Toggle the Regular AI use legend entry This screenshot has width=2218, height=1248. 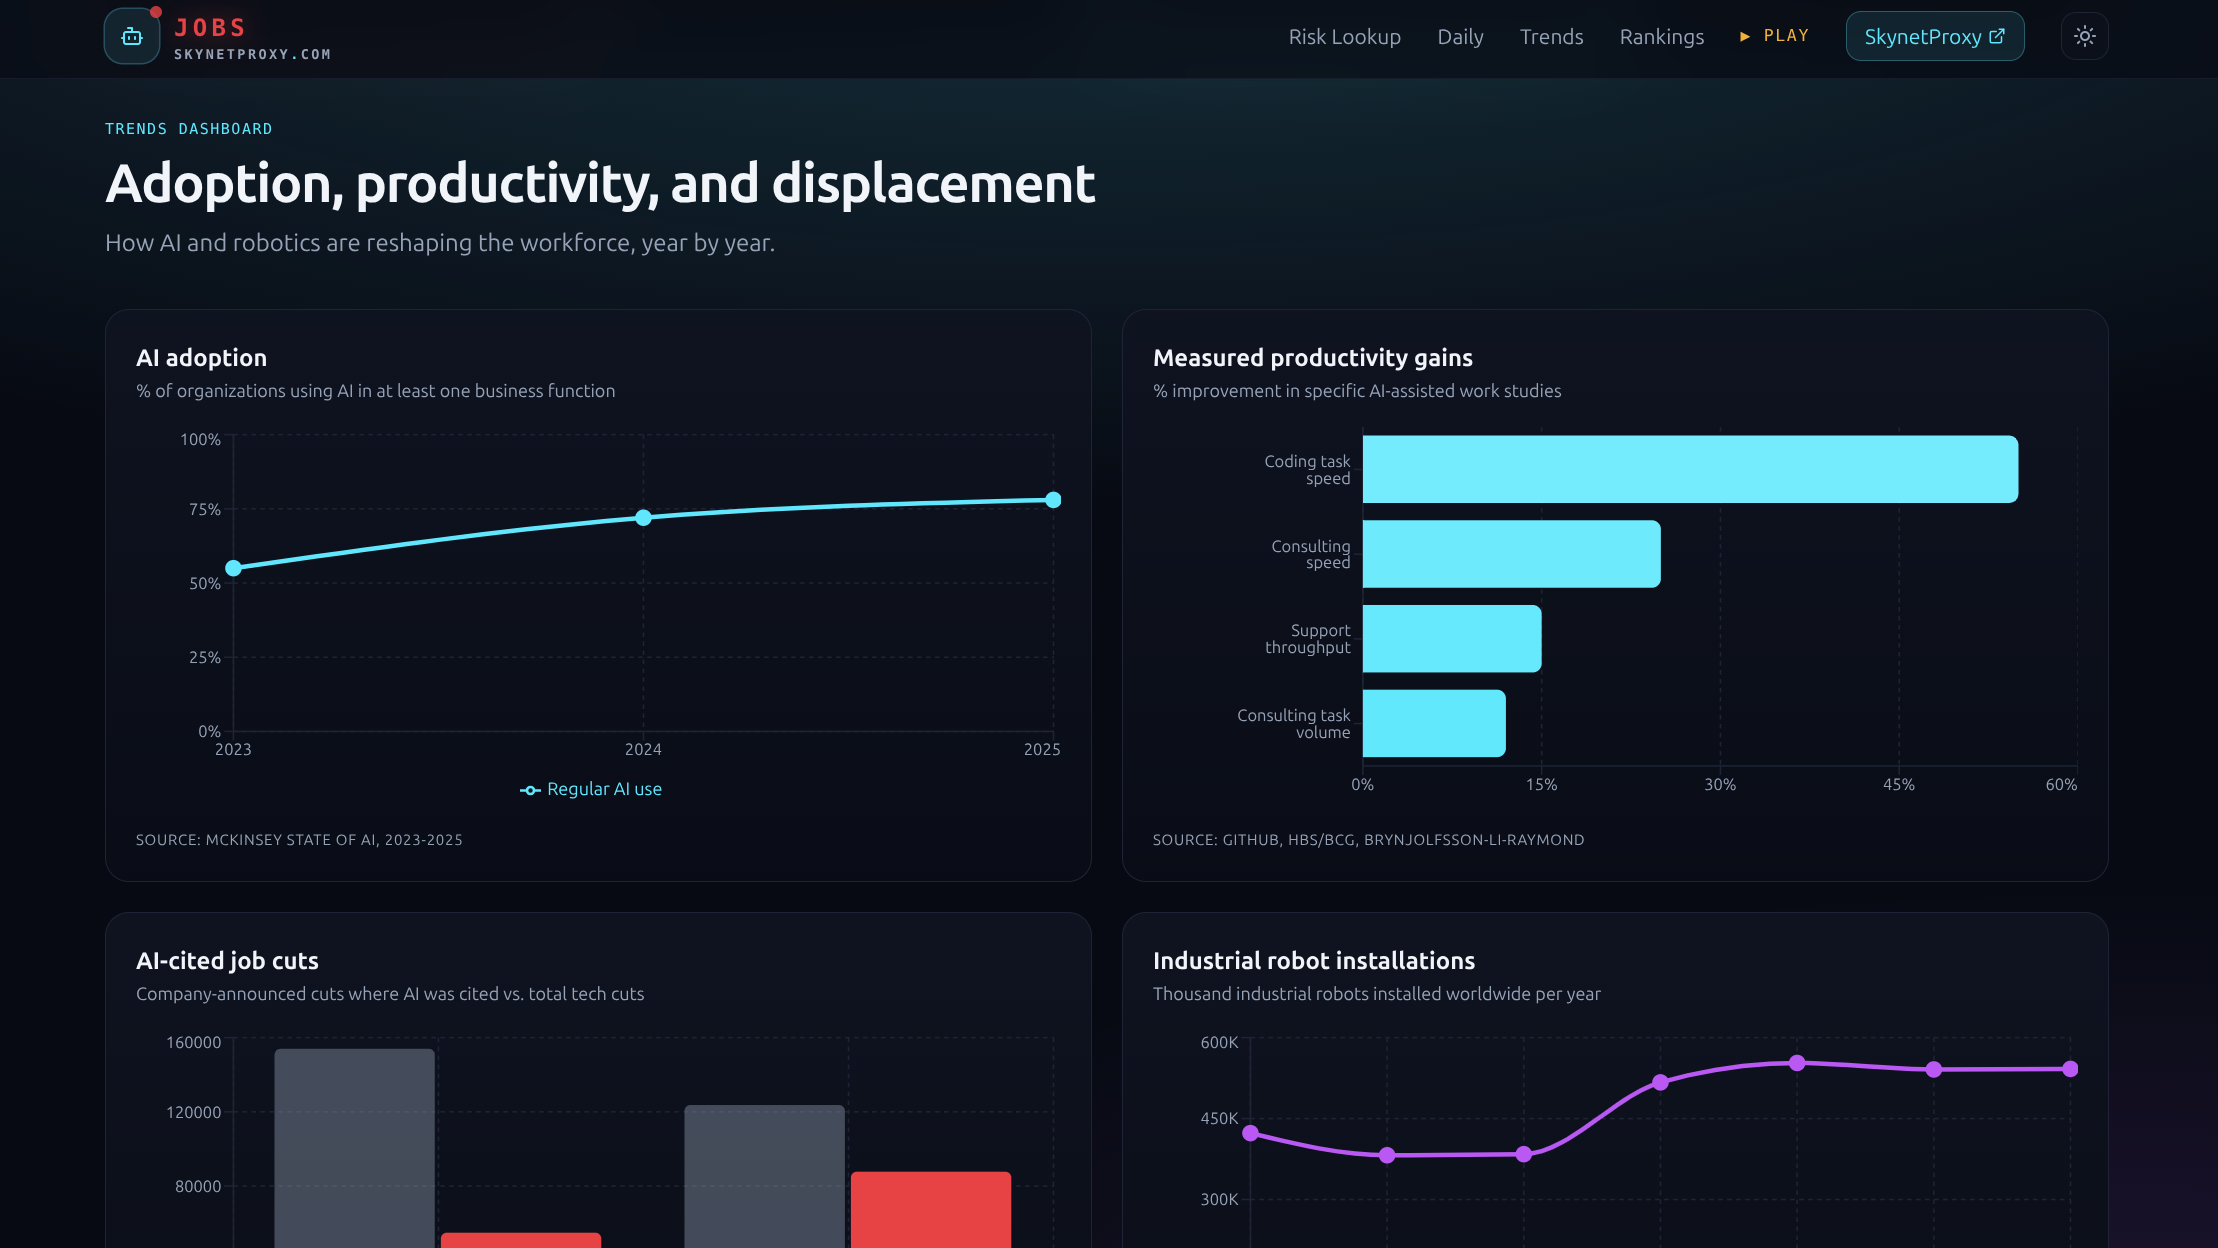591,789
